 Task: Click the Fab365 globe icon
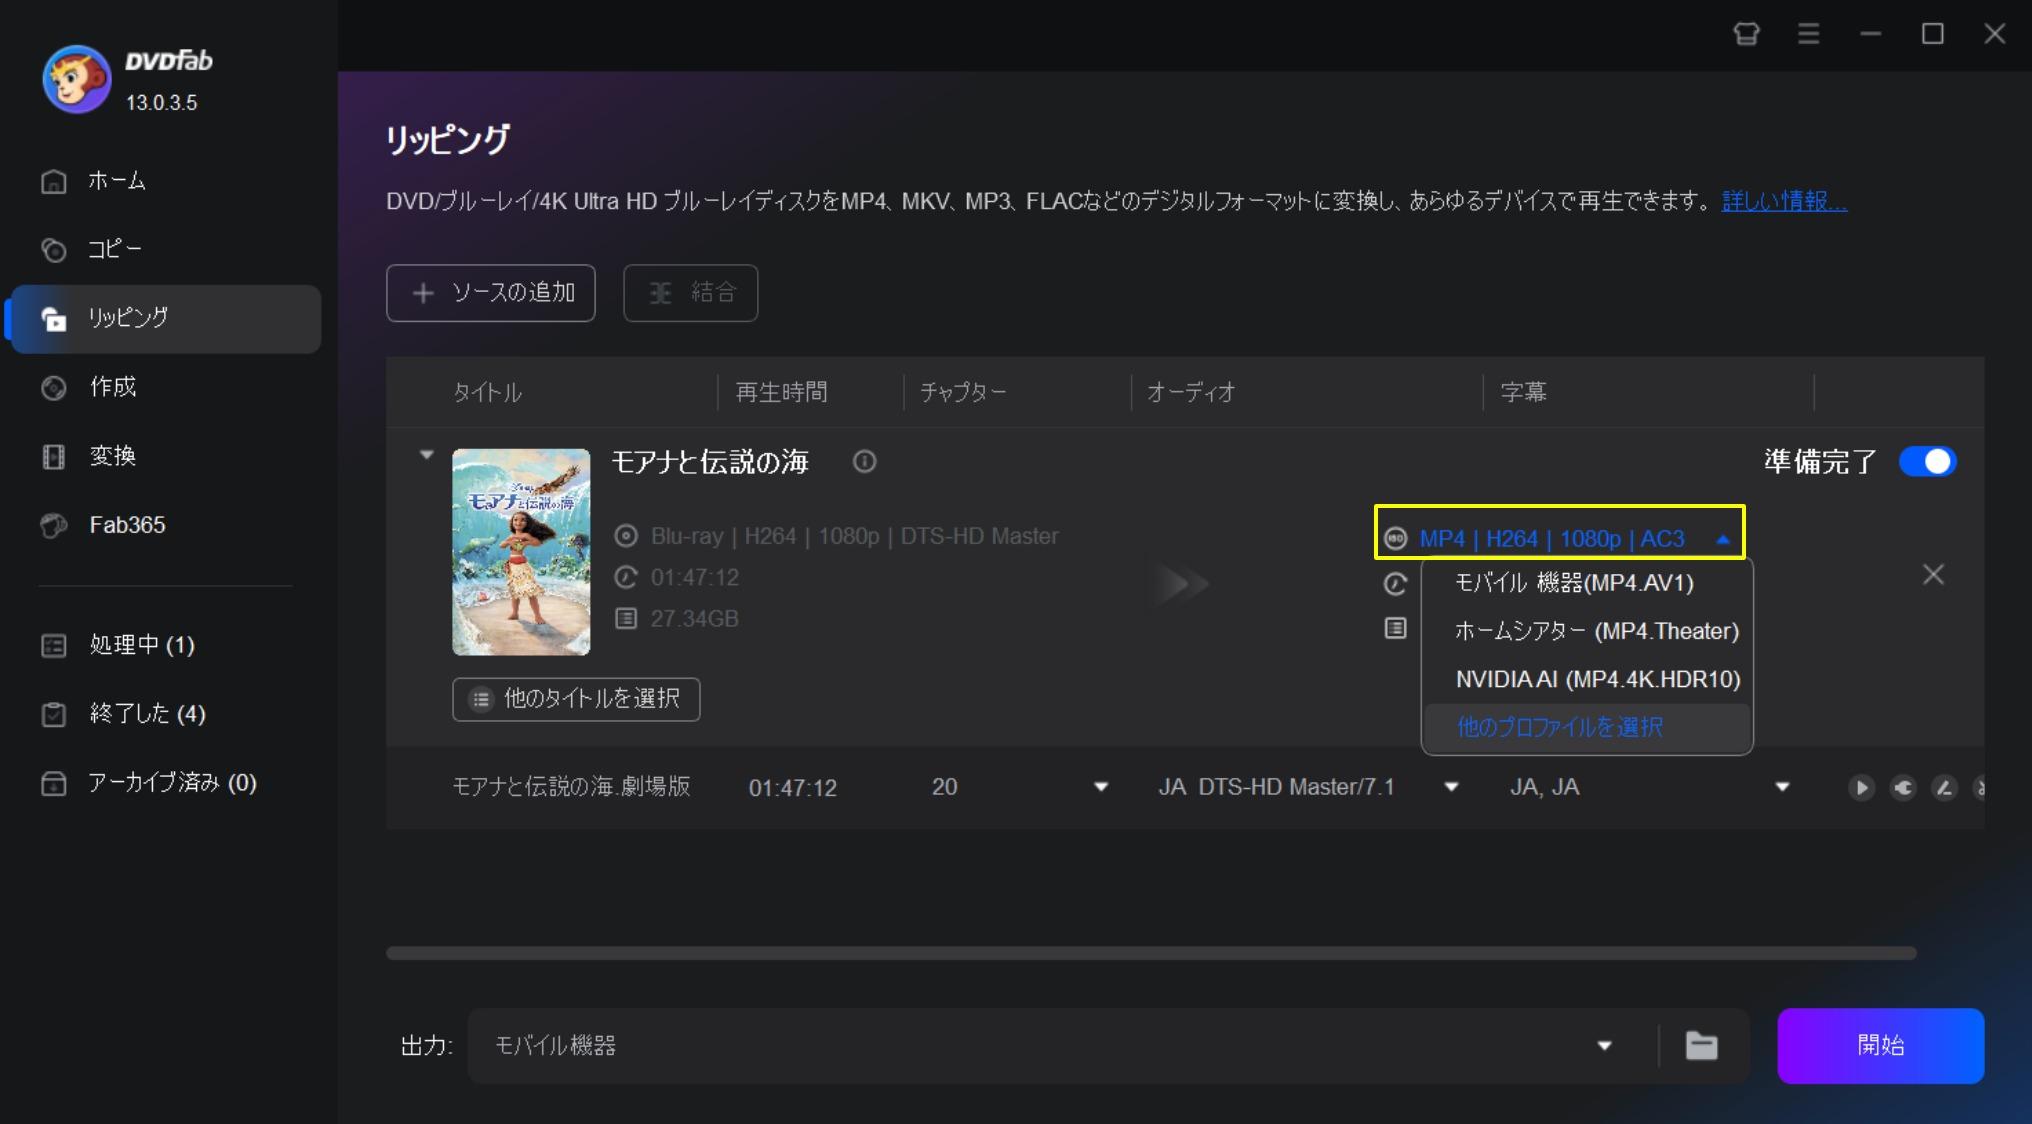coord(54,525)
